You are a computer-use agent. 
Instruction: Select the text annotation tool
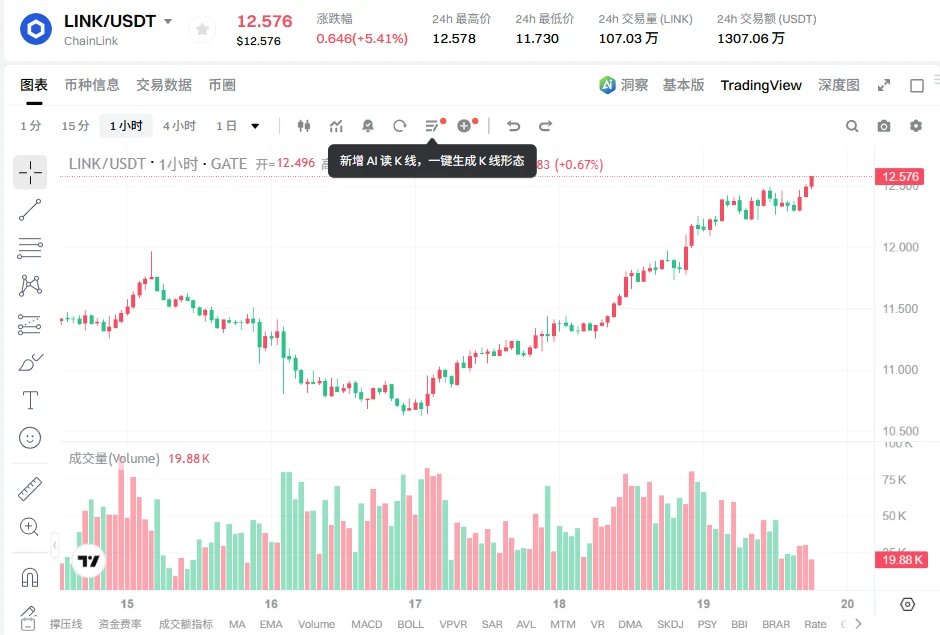[30, 400]
